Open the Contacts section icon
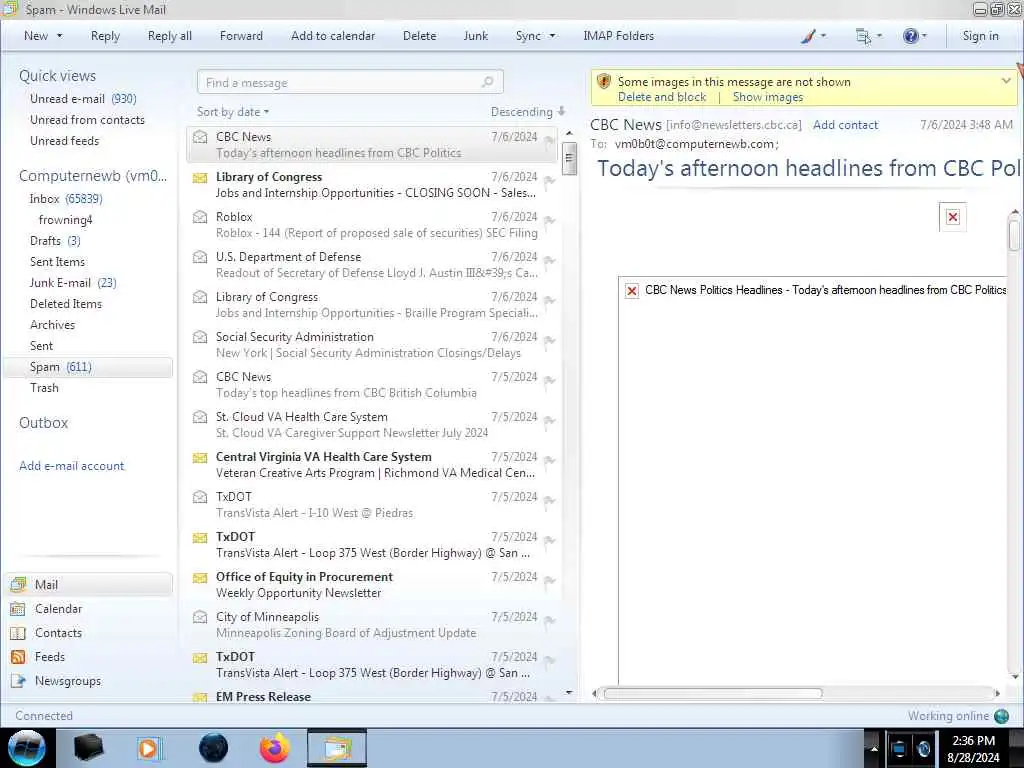Image resolution: width=1024 pixels, height=768 pixels. (18, 633)
